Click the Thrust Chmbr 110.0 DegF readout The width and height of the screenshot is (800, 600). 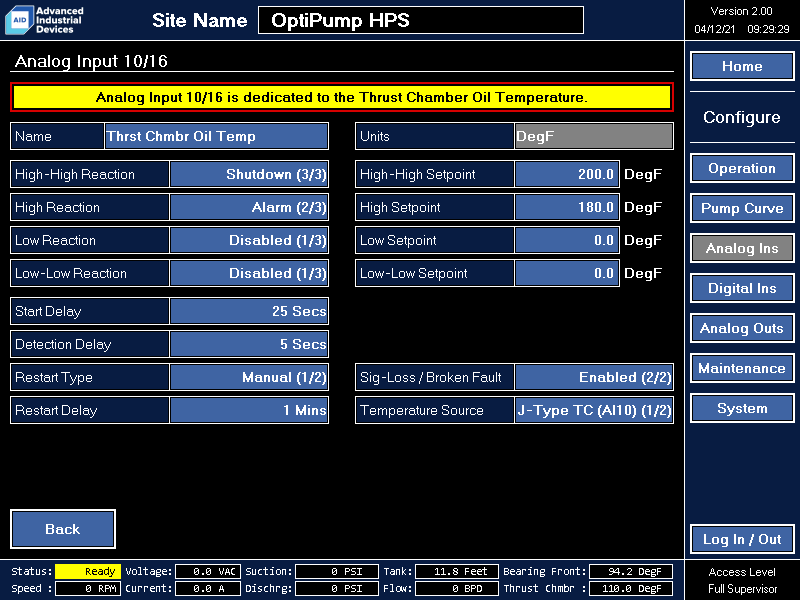tap(631, 588)
